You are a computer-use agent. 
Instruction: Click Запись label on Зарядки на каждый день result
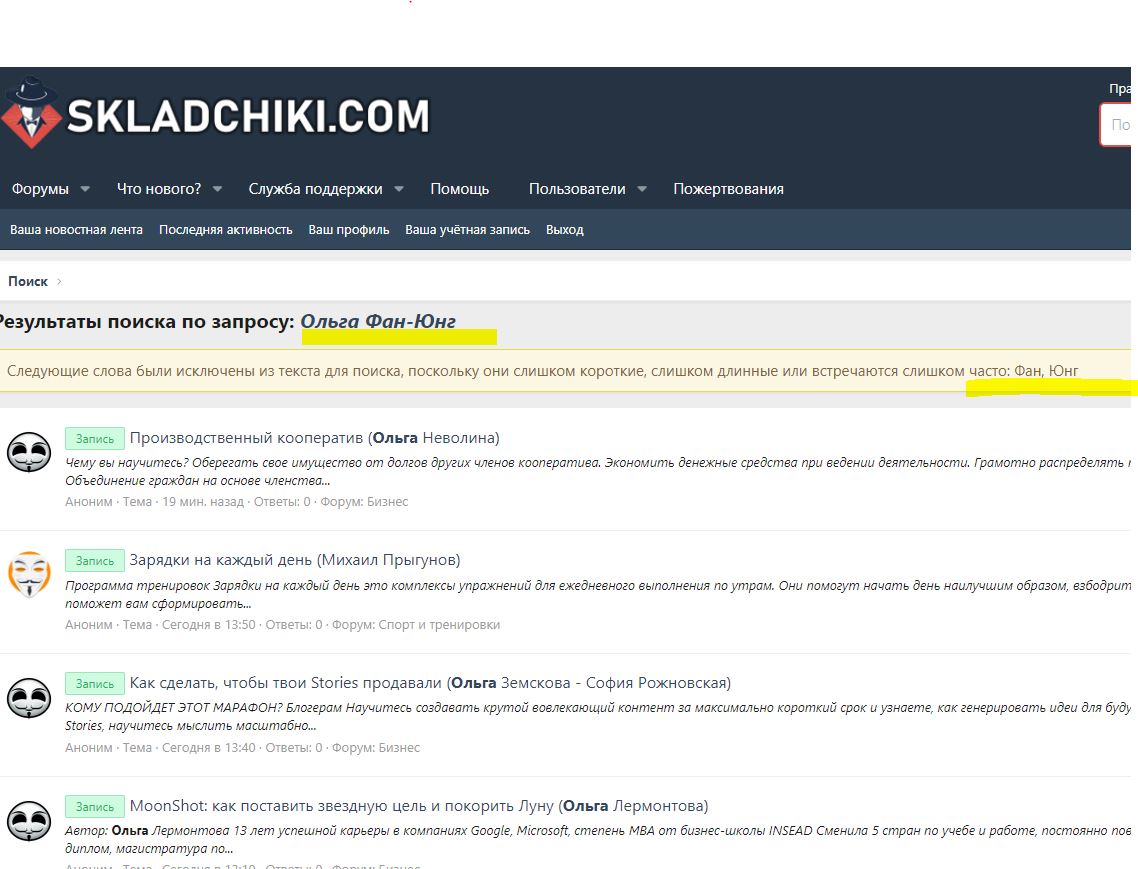click(x=94, y=560)
